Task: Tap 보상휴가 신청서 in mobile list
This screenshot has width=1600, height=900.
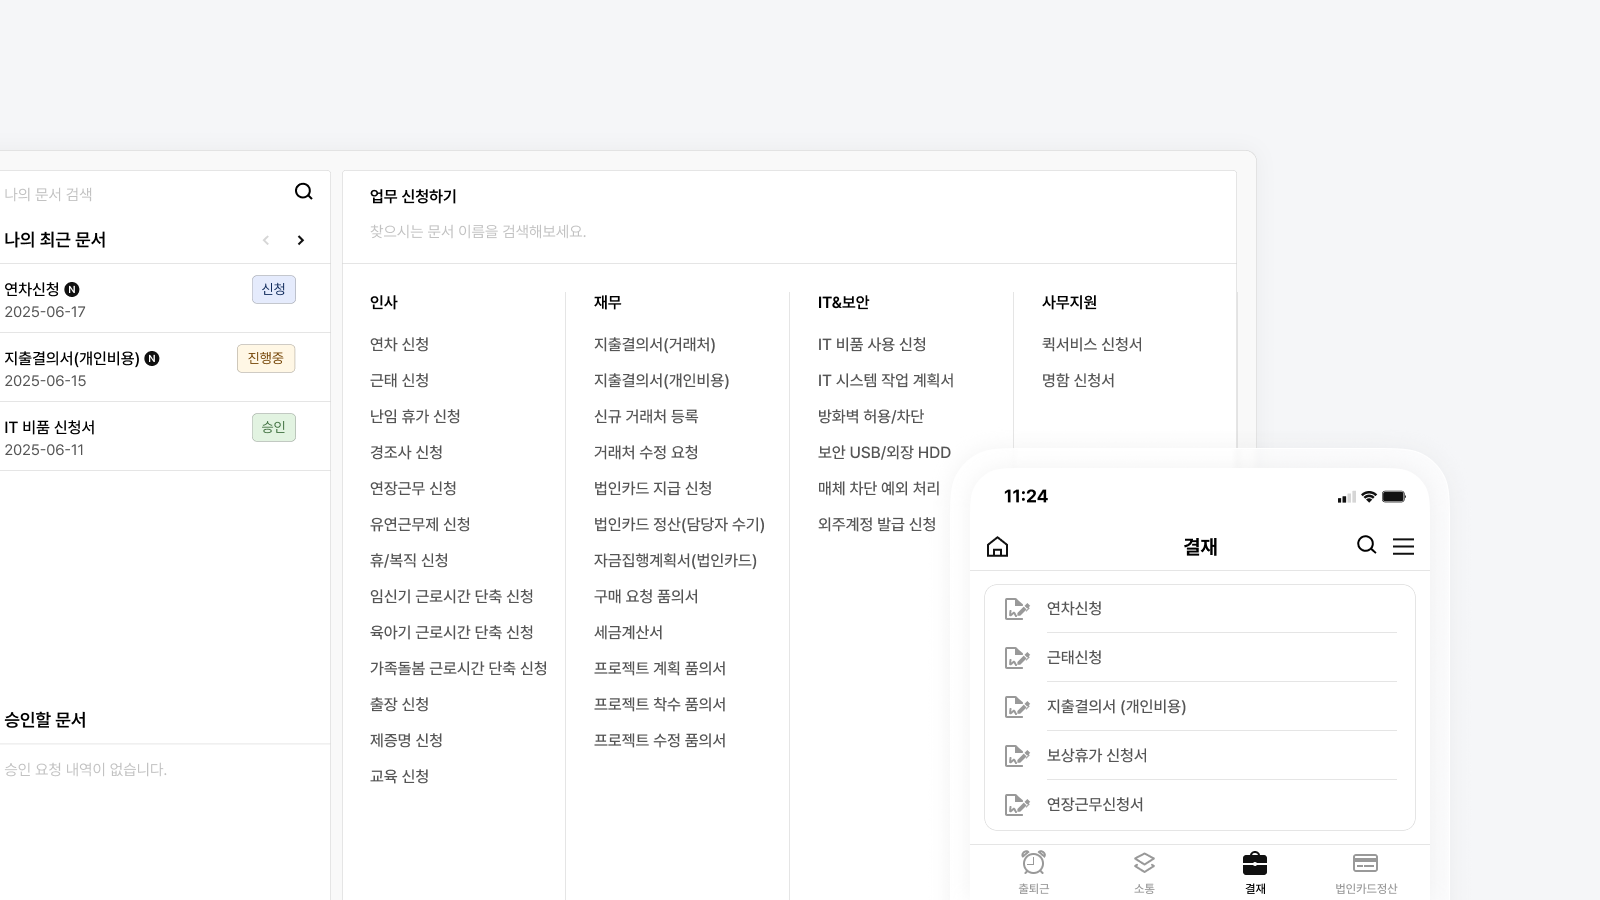Action: point(1097,755)
